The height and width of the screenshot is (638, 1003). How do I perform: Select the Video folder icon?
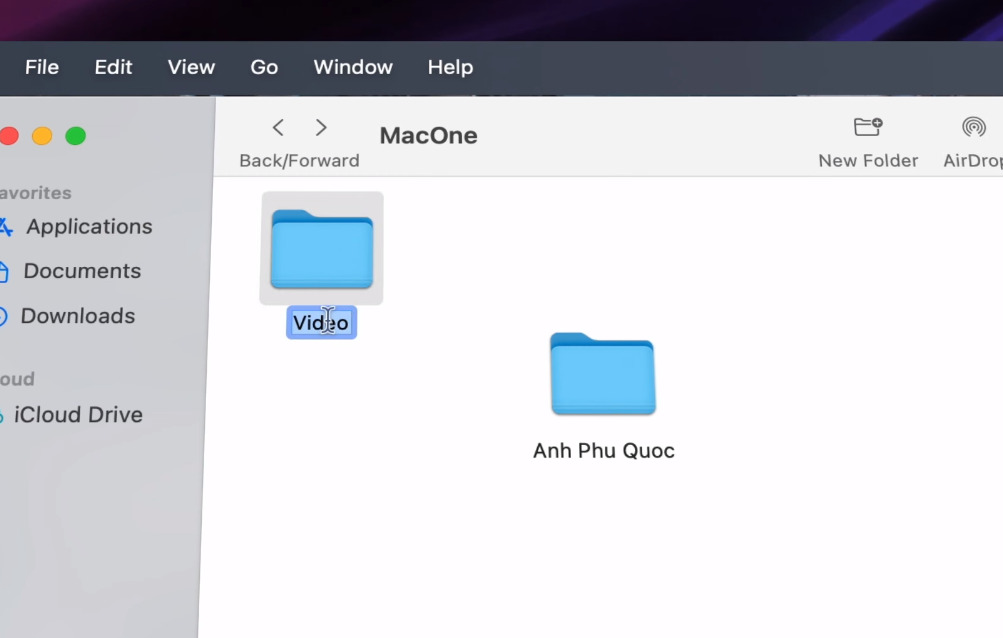(322, 249)
